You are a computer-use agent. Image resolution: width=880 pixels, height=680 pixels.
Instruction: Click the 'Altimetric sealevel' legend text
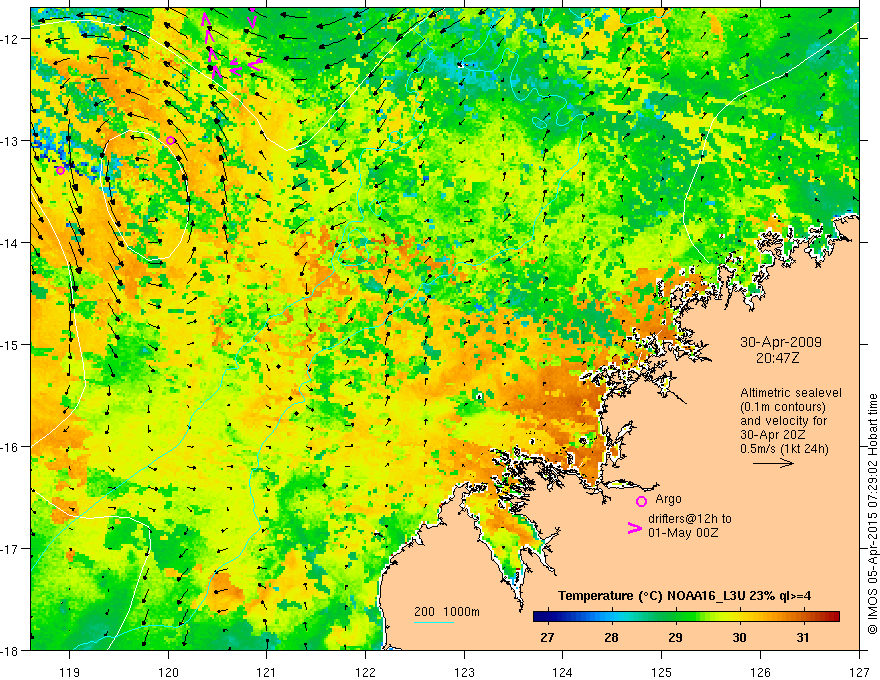pyautogui.click(x=791, y=393)
